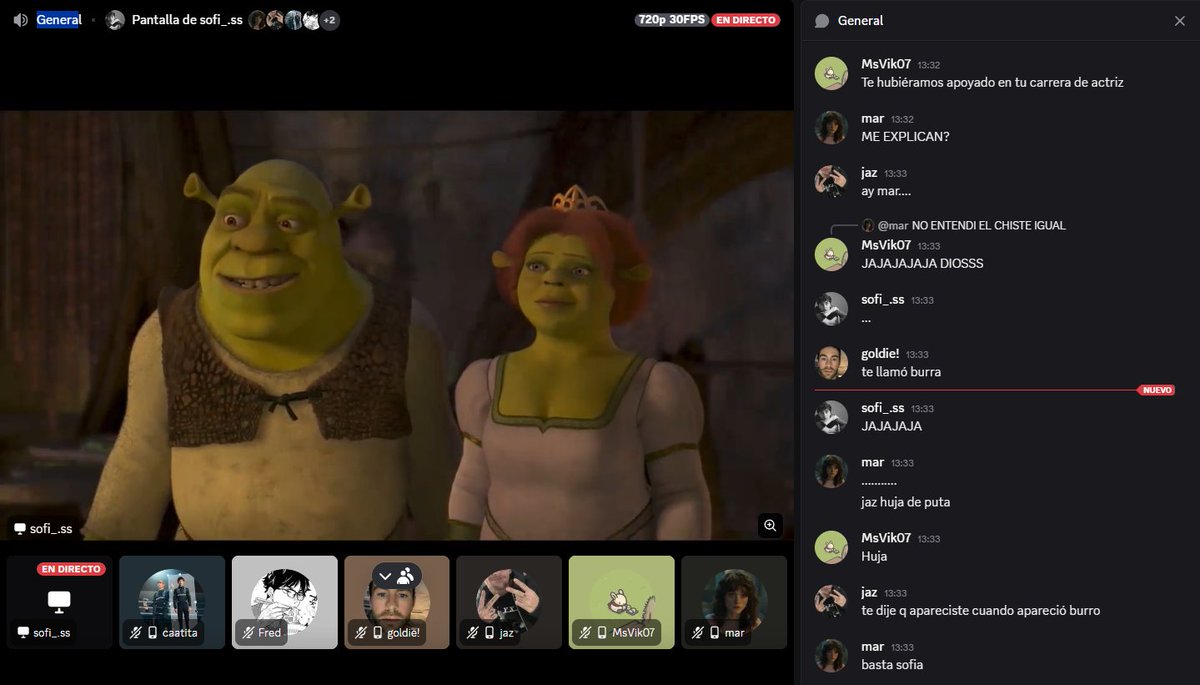Click the Shrek stream video area
This screenshot has height=685, width=1200.
tap(397, 325)
